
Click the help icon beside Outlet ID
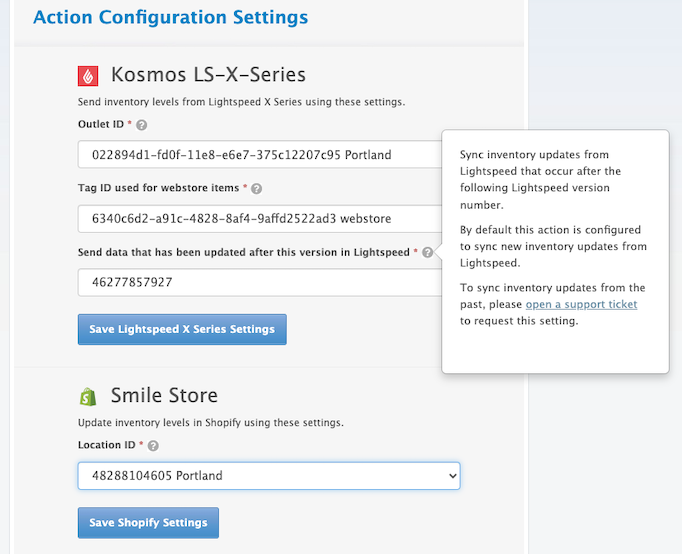(x=141, y=125)
